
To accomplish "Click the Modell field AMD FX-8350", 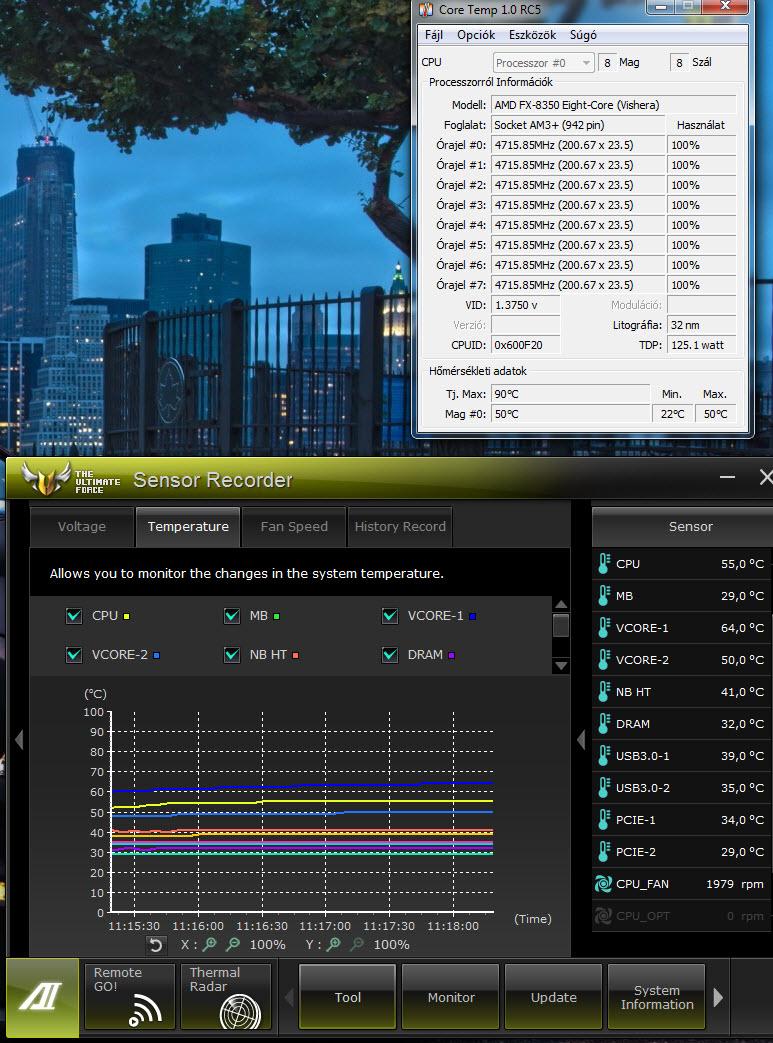I will coord(613,105).
